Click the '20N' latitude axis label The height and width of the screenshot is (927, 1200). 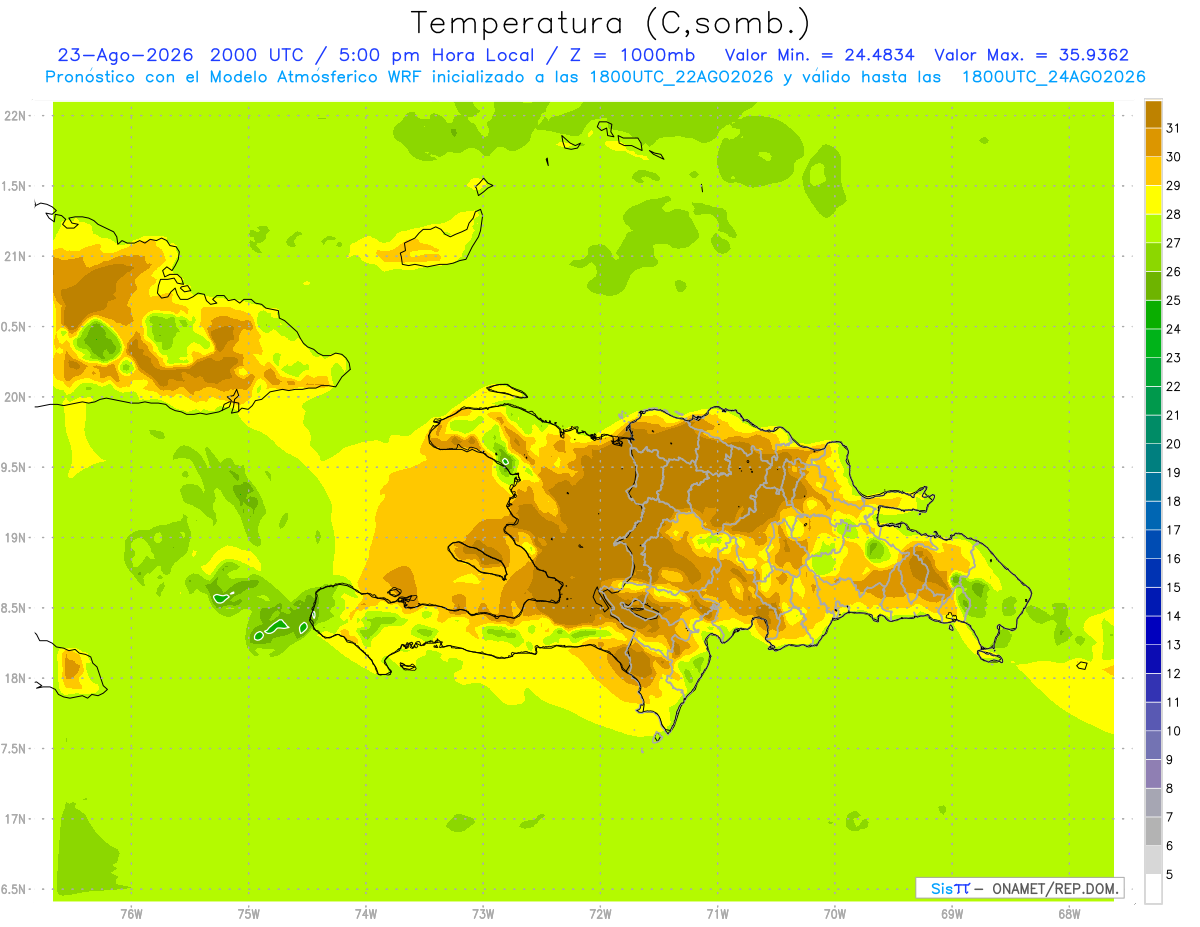[x=17, y=397]
